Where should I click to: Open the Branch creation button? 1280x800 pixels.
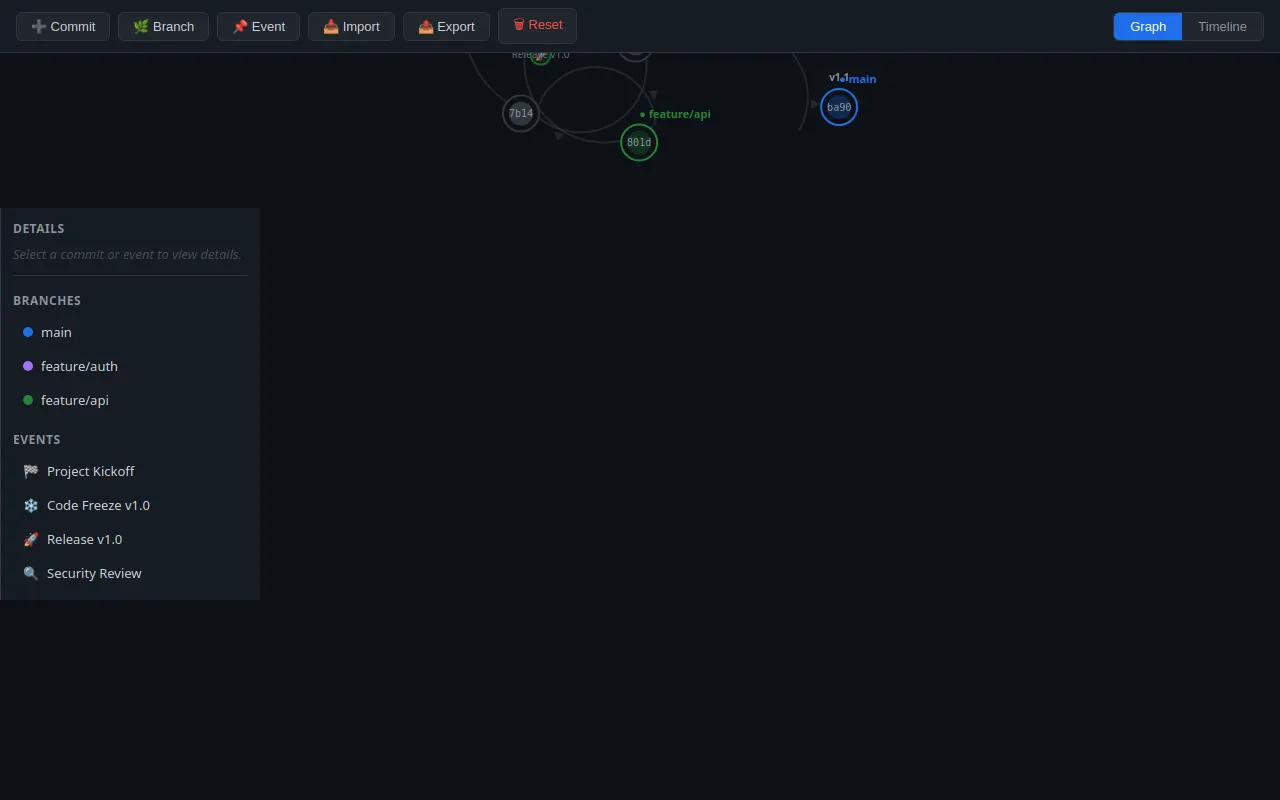point(163,27)
